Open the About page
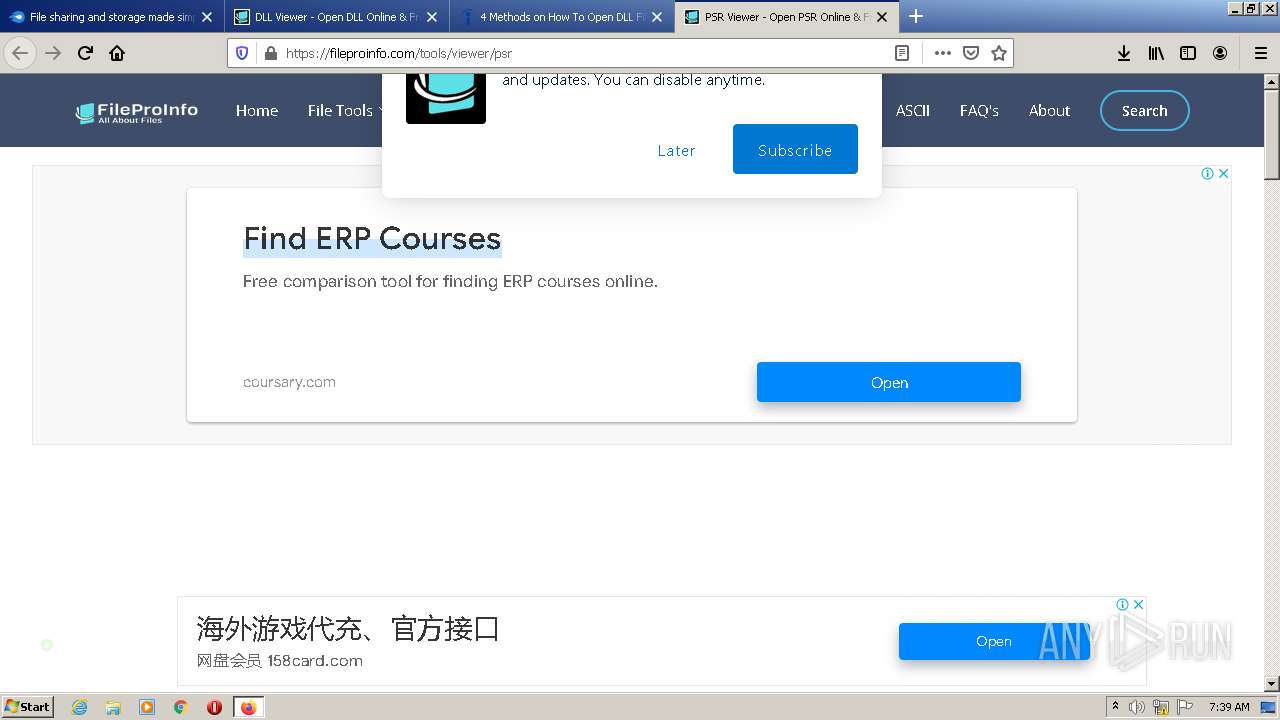 (1049, 111)
